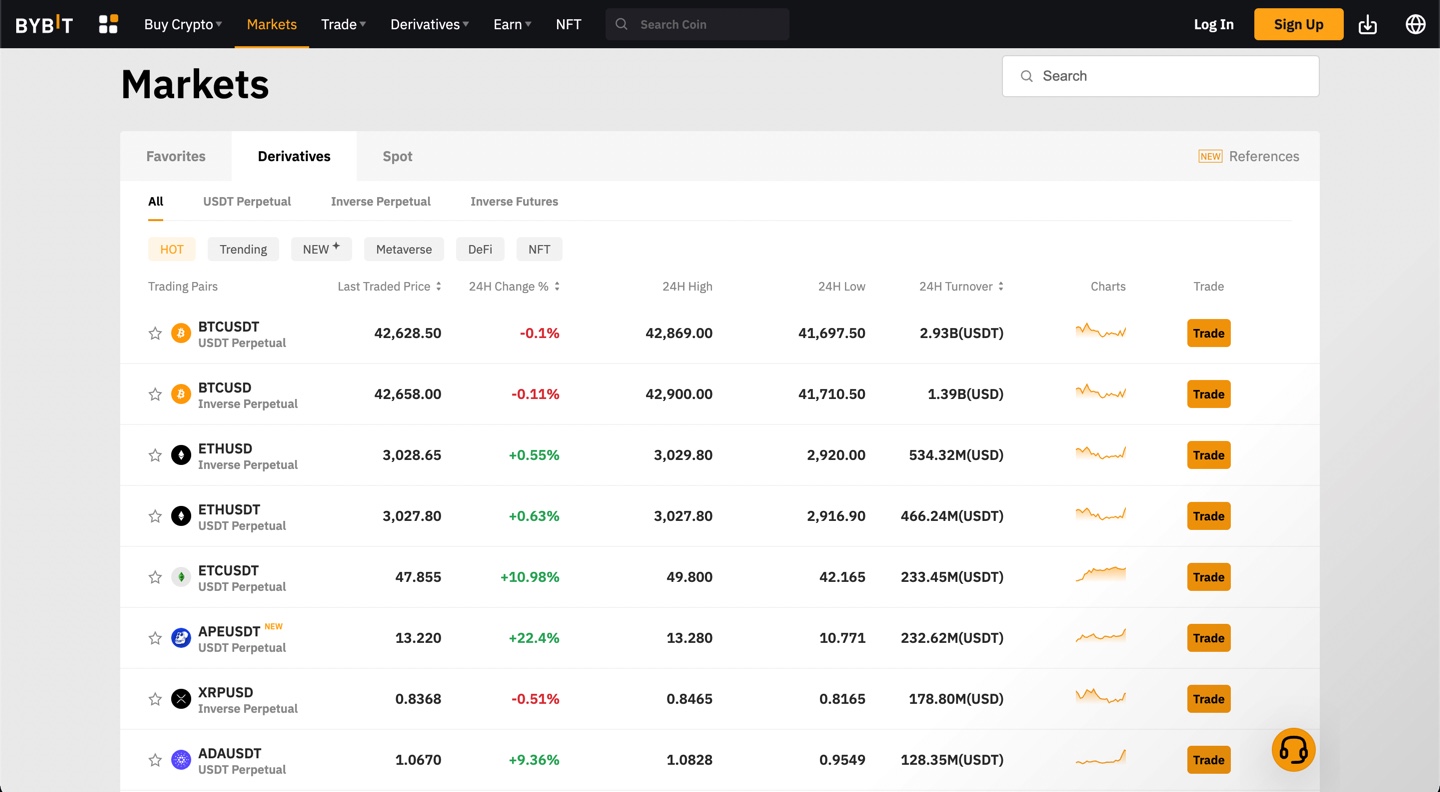Favorite ETCUSDT with the star
This screenshot has height=792, width=1440.
click(155, 577)
